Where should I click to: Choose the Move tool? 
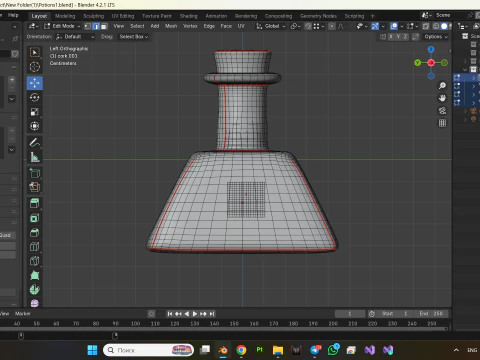35,83
